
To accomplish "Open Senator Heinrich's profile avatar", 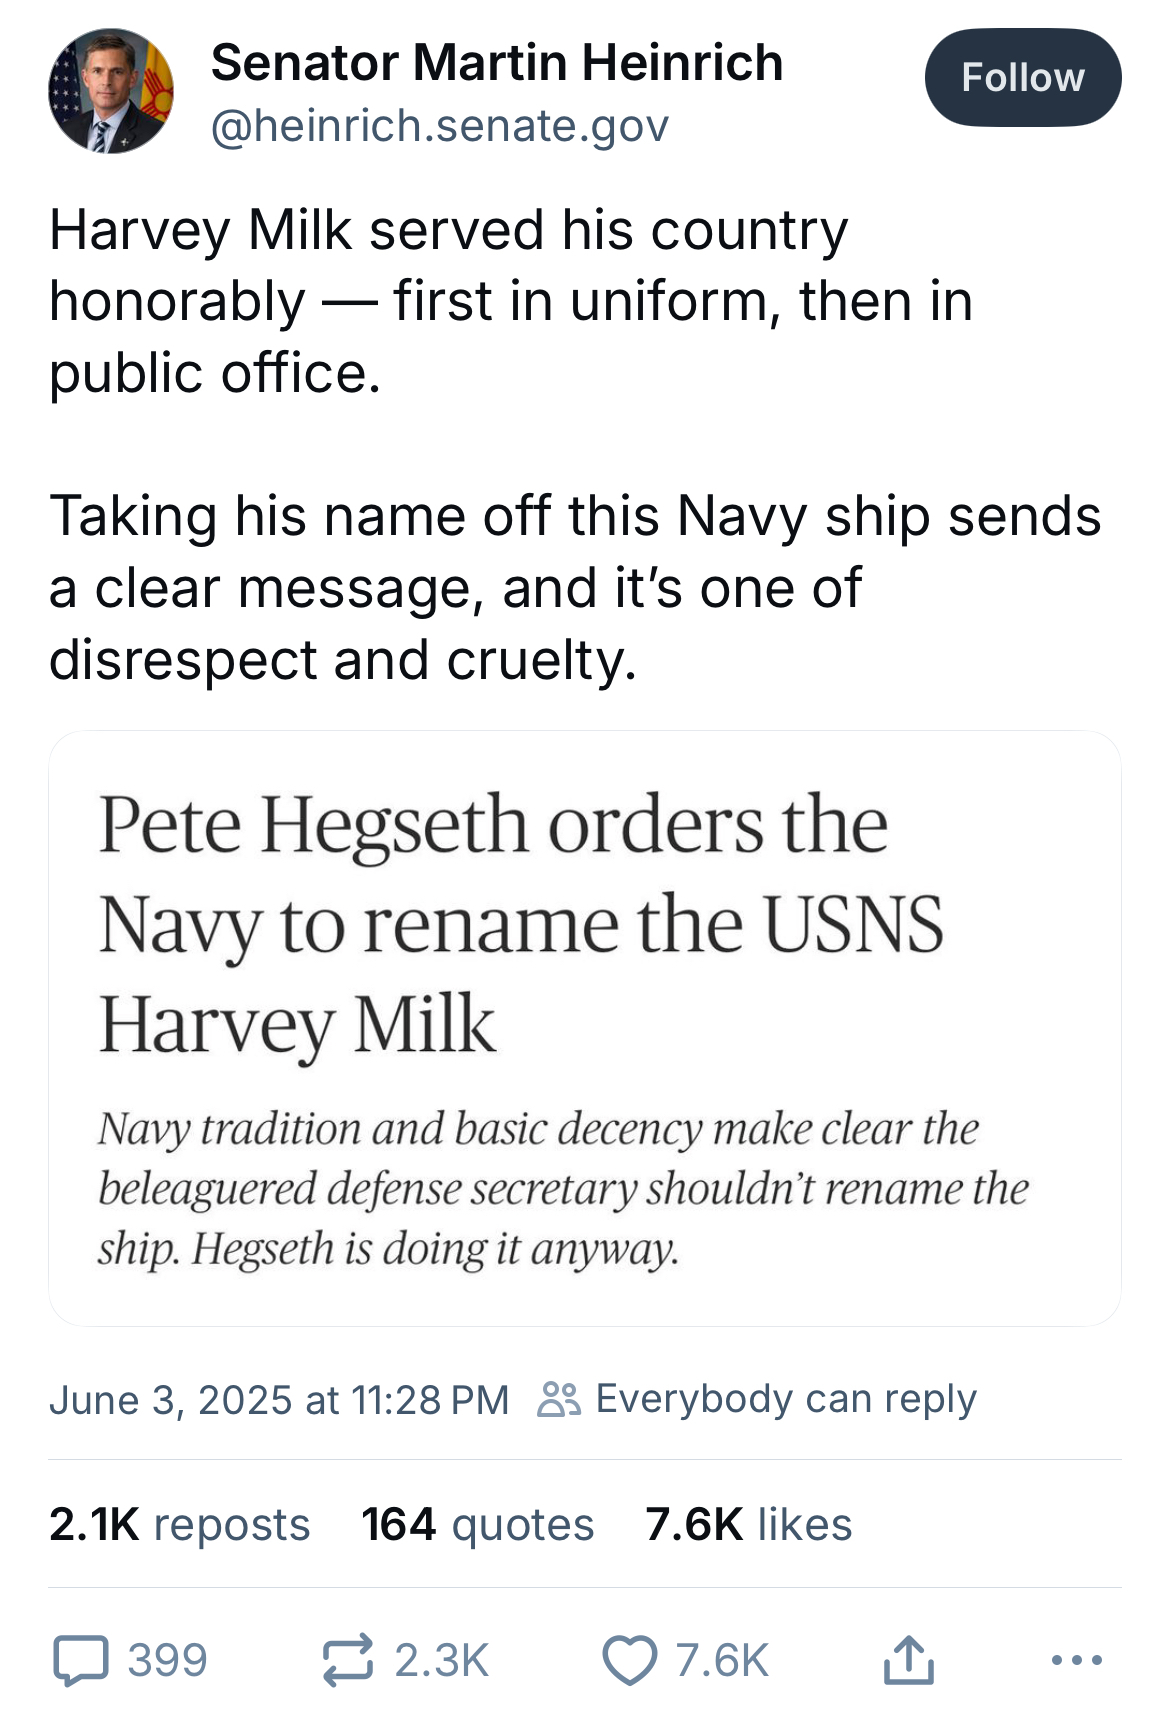I will tap(111, 91).
